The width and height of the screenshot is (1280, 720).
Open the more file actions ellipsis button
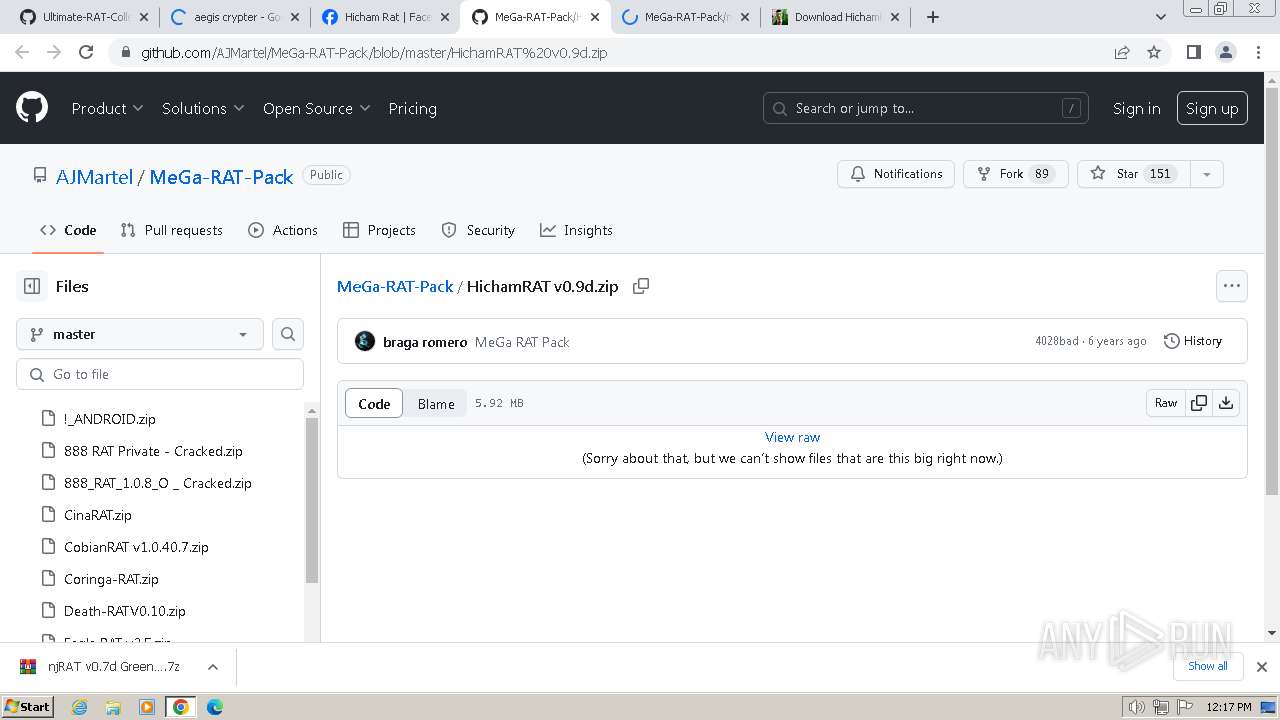(1232, 286)
